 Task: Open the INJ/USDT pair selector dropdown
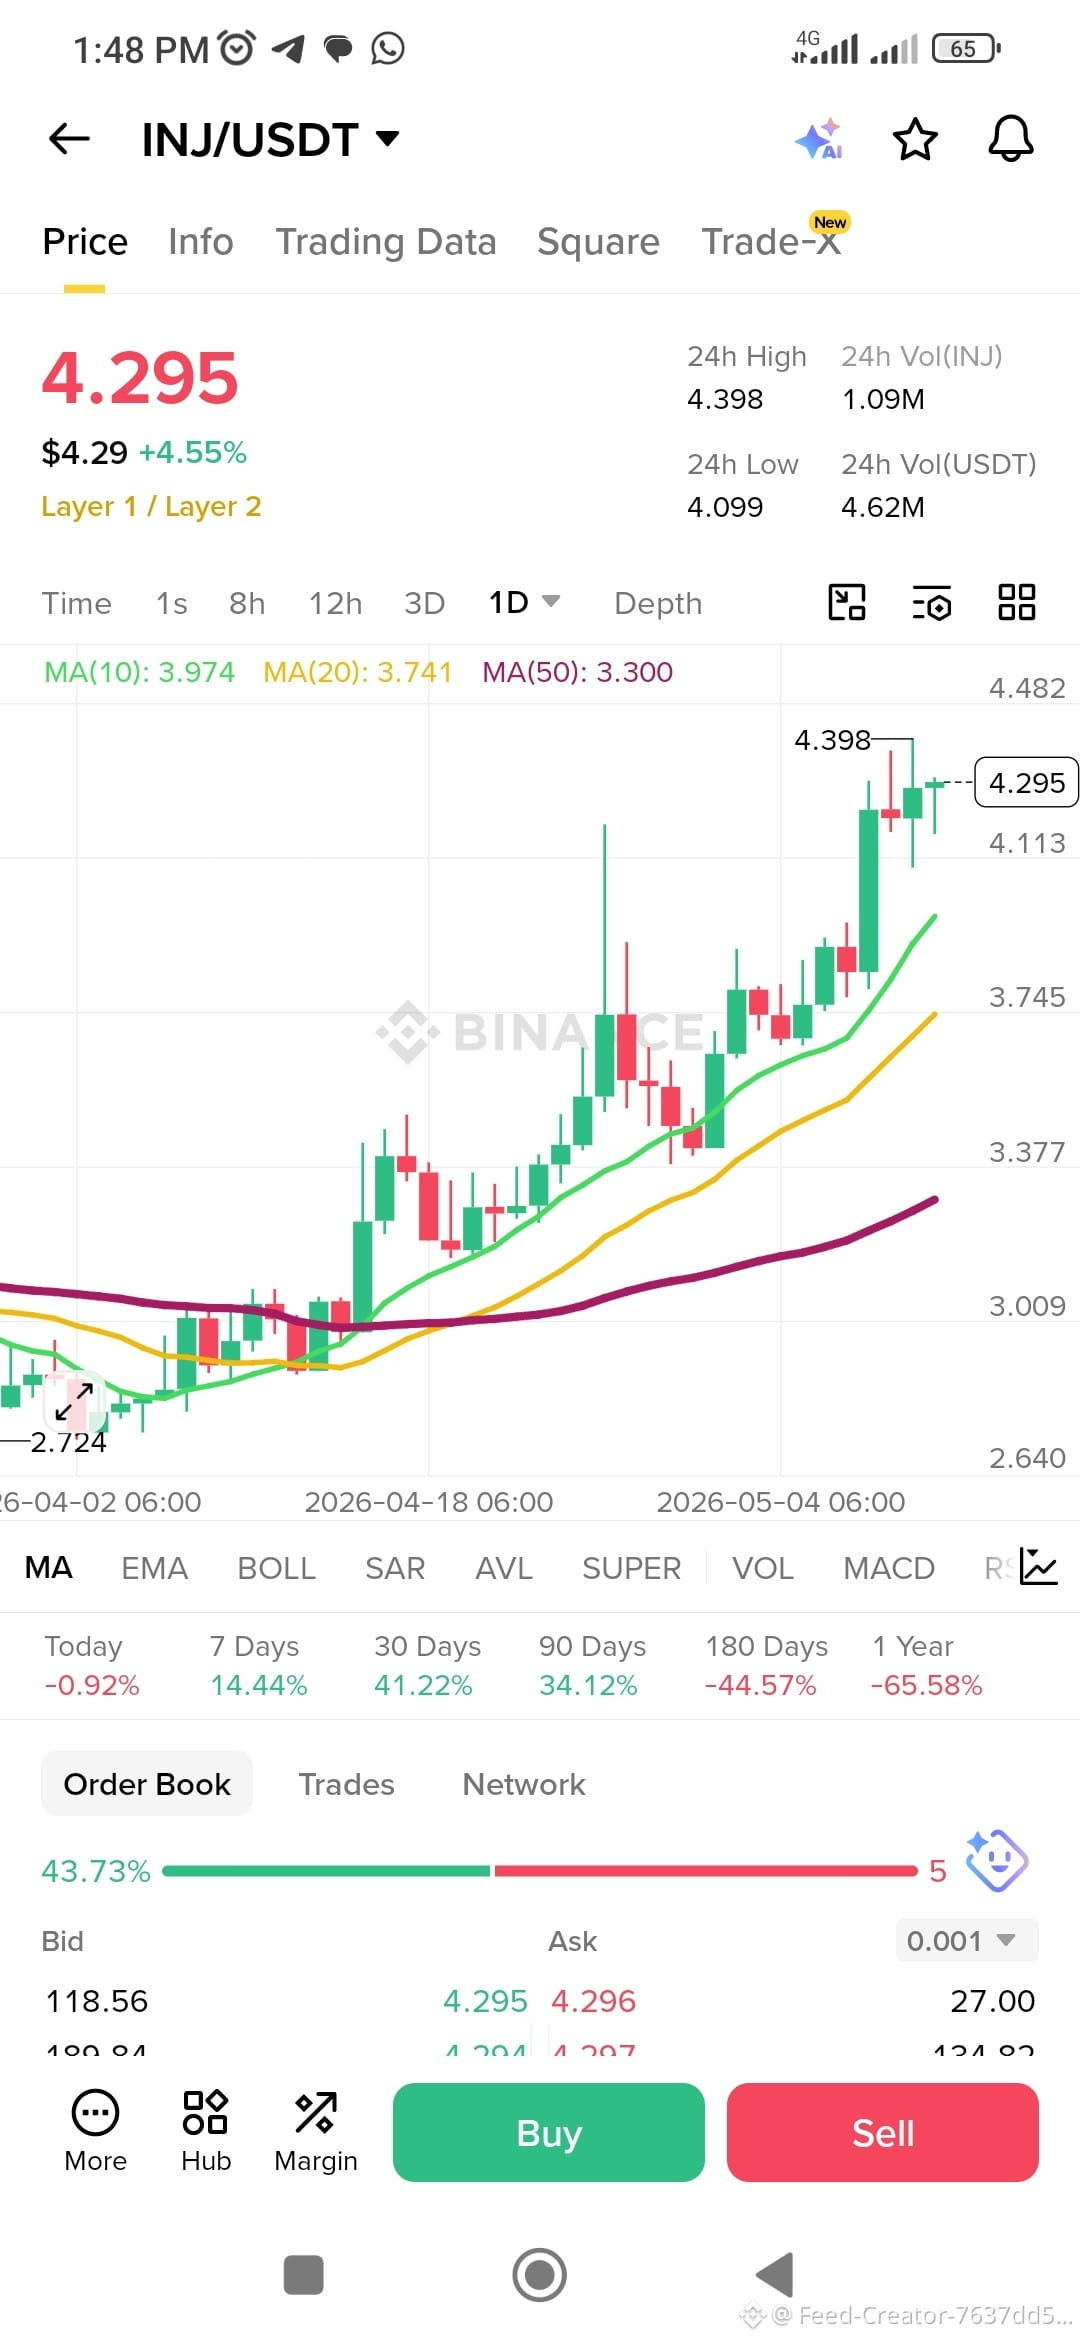coord(271,140)
